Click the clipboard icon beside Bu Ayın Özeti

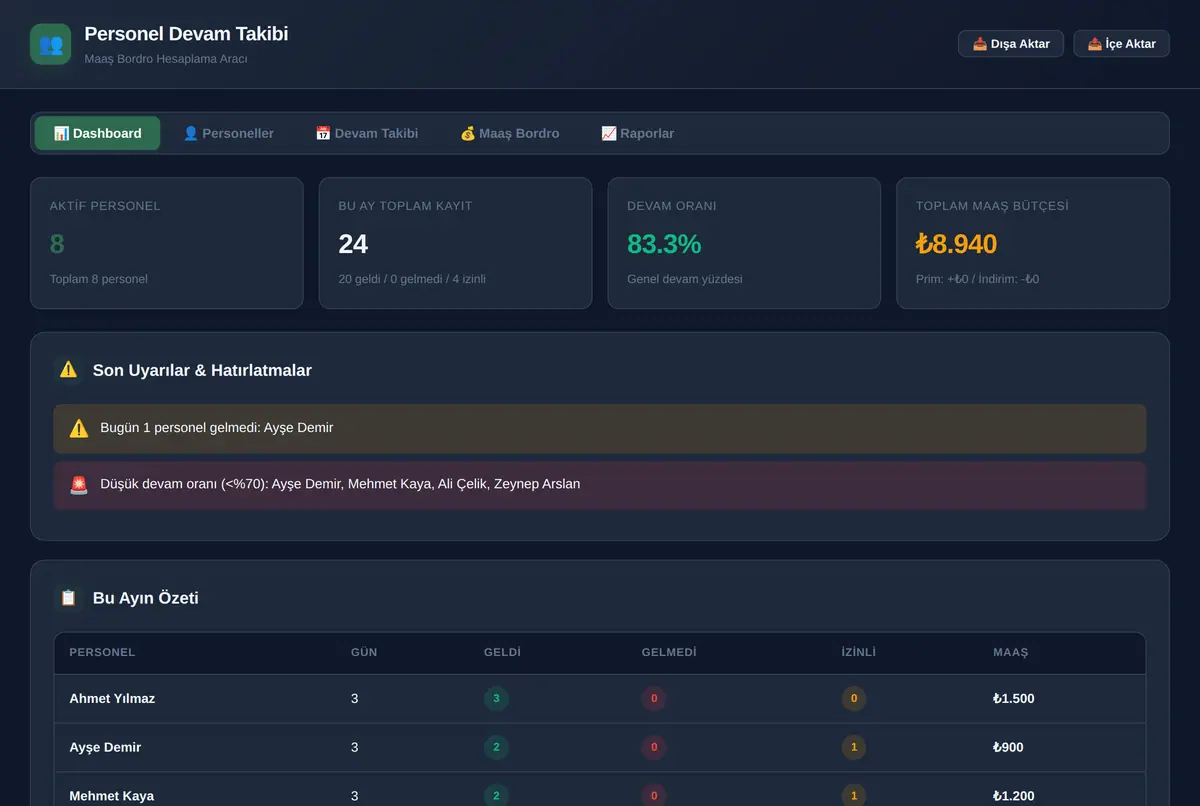click(x=68, y=598)
